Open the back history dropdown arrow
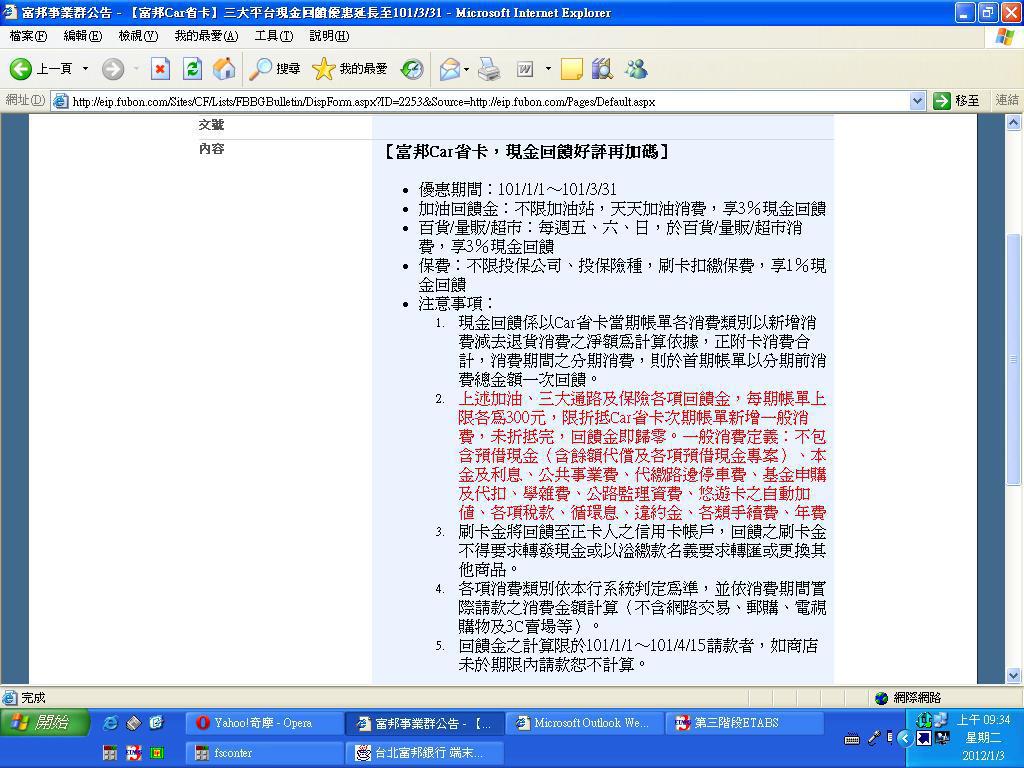The height and width of the screenshot is (768, 1024). pos(85,69)
